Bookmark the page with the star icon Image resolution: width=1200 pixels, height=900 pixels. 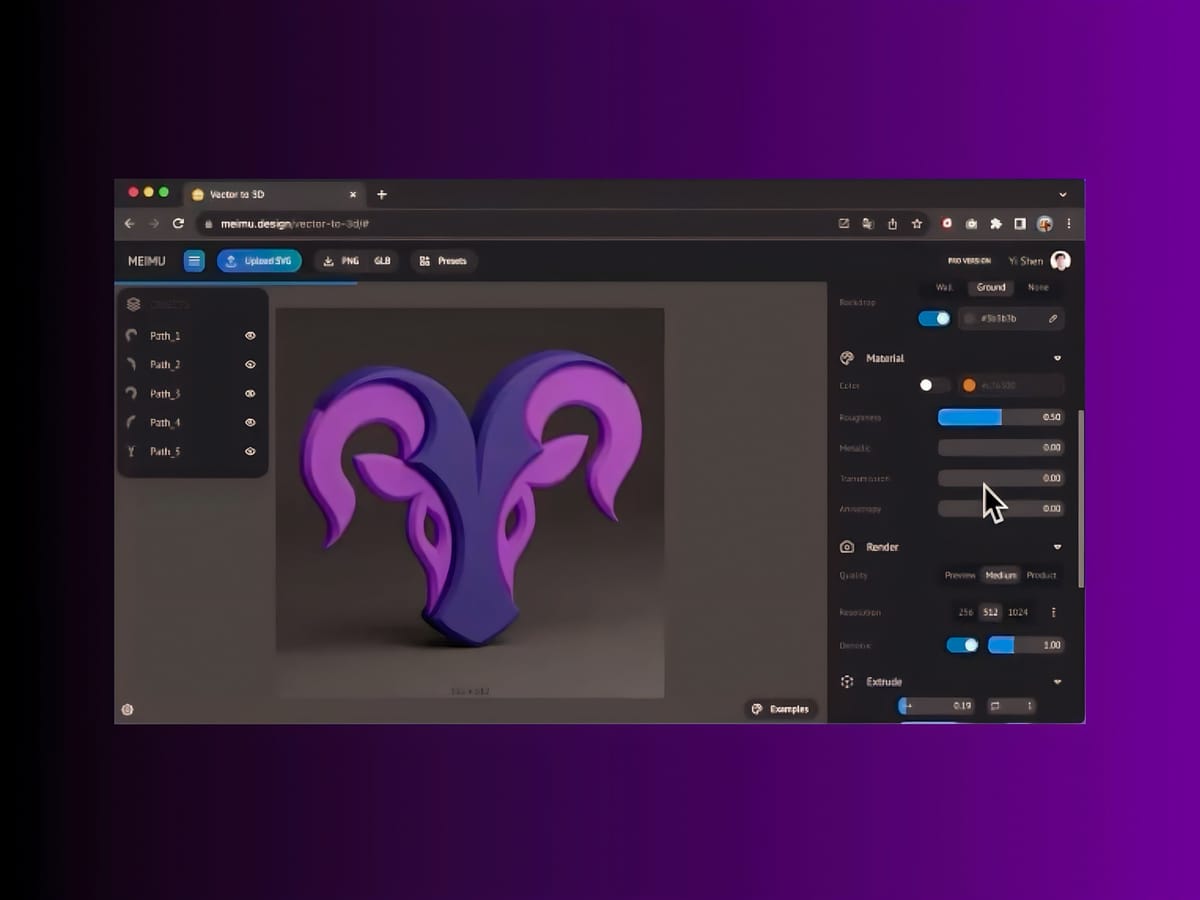[917, 224]
